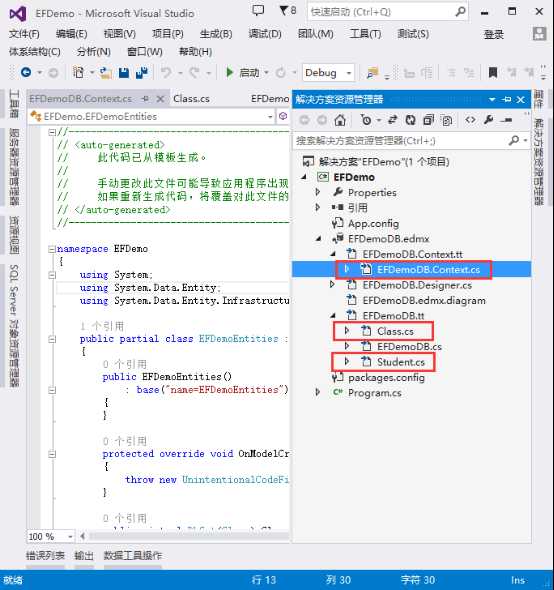Viewport: 554px width, 590px height.
Task: Click the Home icon in Solution Explorer
Action: [340, 120]
